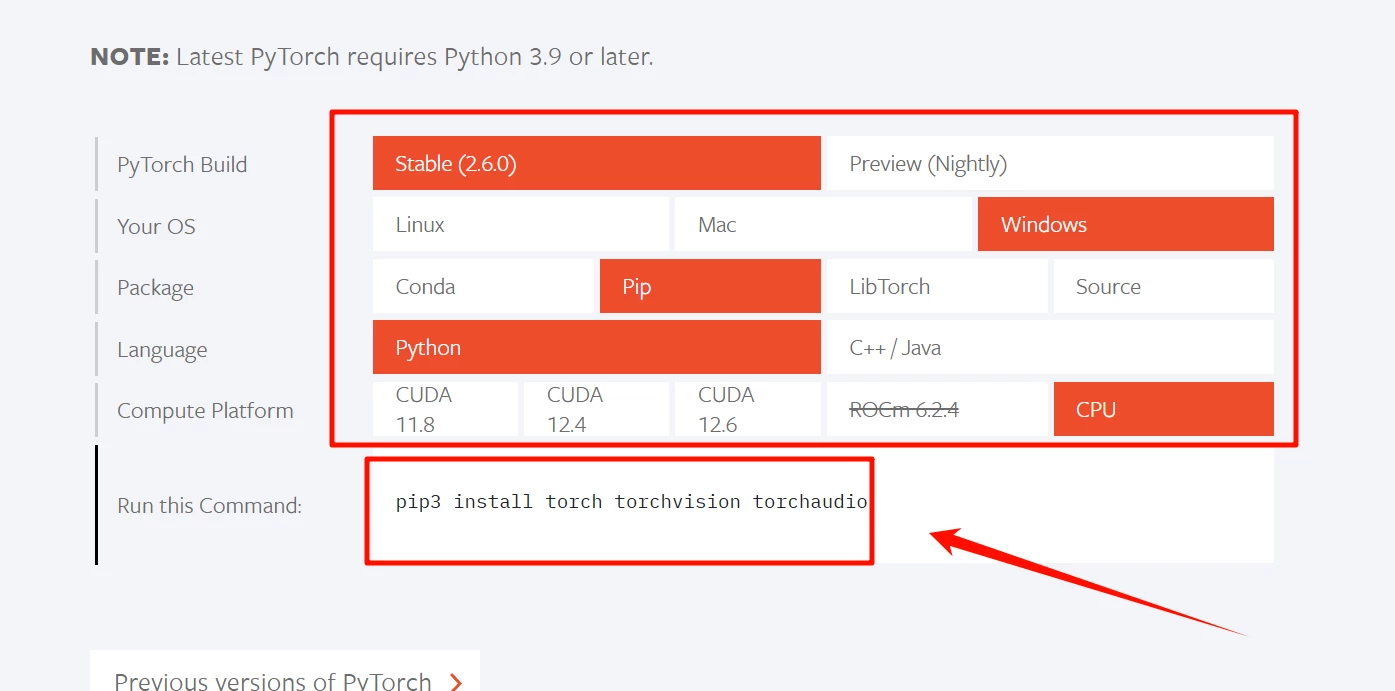Click the chevron arrow beside Previous versions
This screenshot has height=691, width=1395.
[x=456, y=682]
